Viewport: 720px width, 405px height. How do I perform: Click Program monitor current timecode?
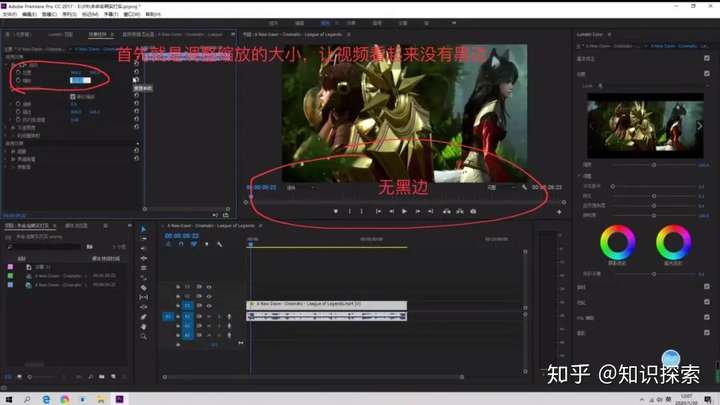click(261, 187)
